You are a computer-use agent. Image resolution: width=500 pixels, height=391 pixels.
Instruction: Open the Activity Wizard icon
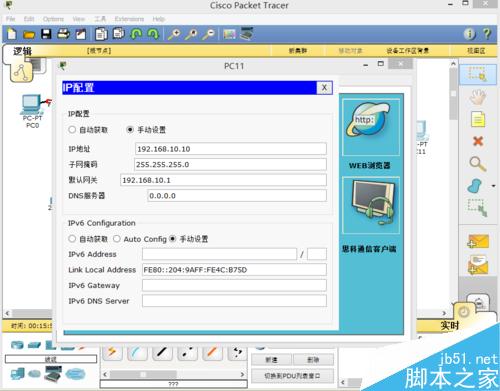point(81,34)
